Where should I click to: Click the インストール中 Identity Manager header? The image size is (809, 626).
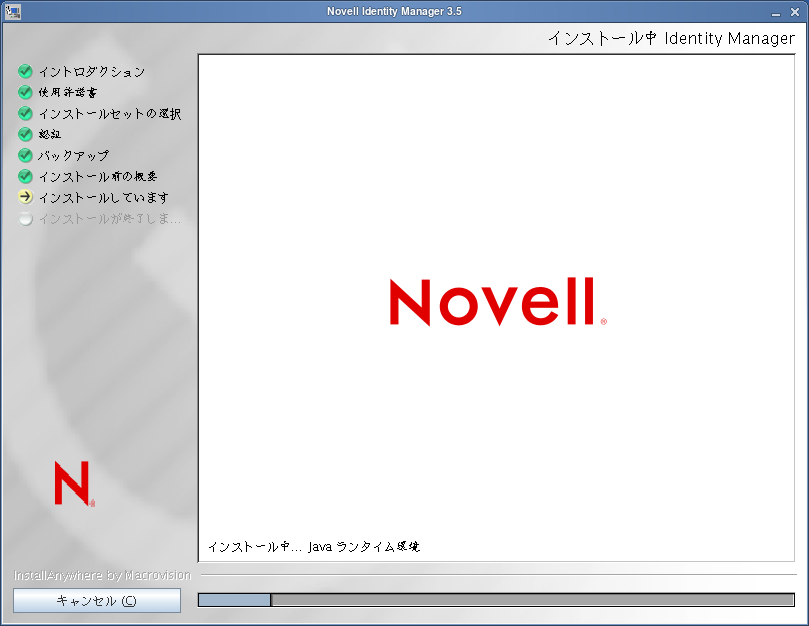tap(669, 38)
